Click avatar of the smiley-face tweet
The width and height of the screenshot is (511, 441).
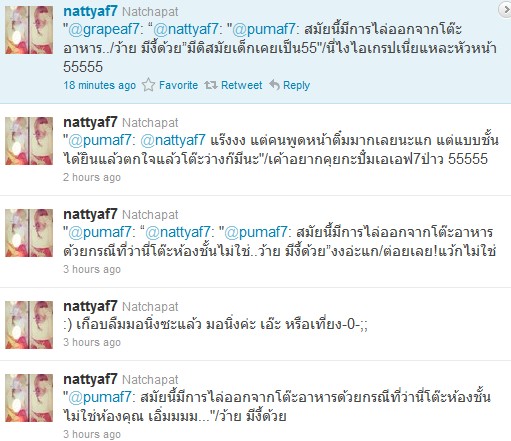pos(29,325)
